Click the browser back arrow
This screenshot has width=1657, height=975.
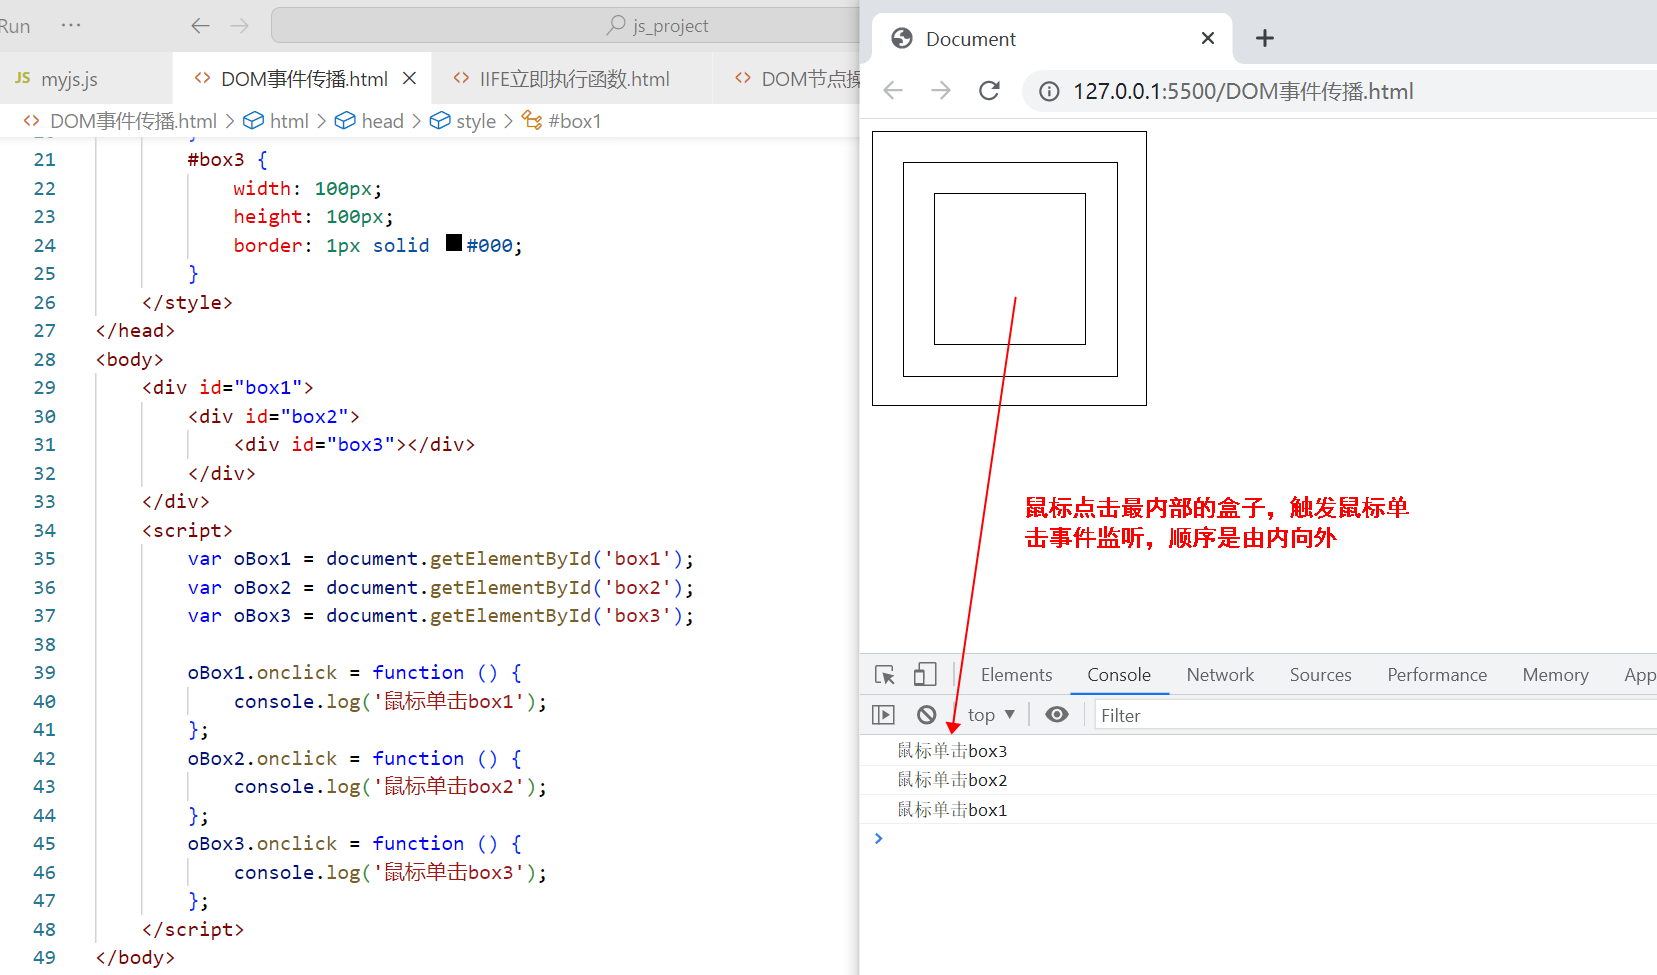click(893, 91)
